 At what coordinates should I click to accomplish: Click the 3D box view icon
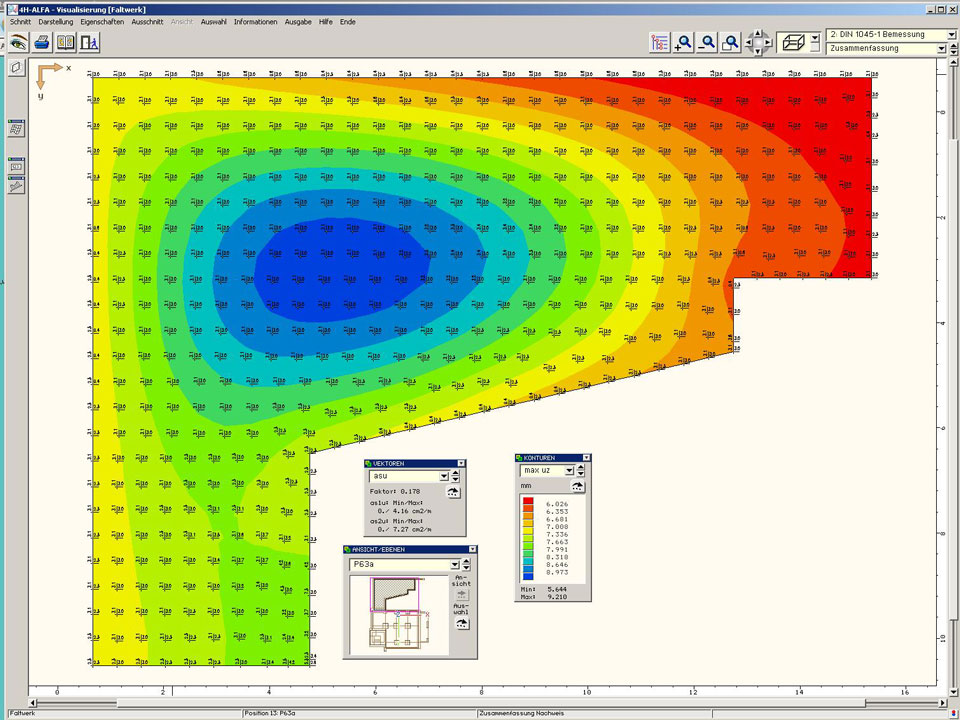tap(793, 42)
